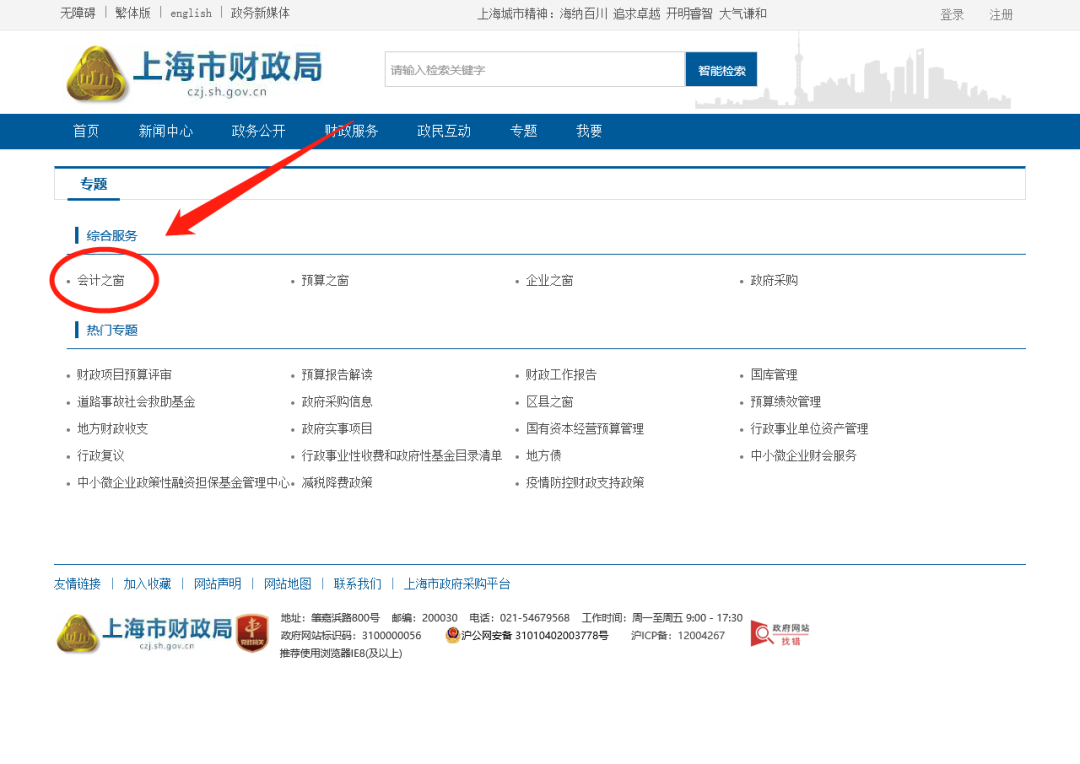Click the 沪ICP备 12004267 record text
The image size is (1080, 764).
[678, 635]
